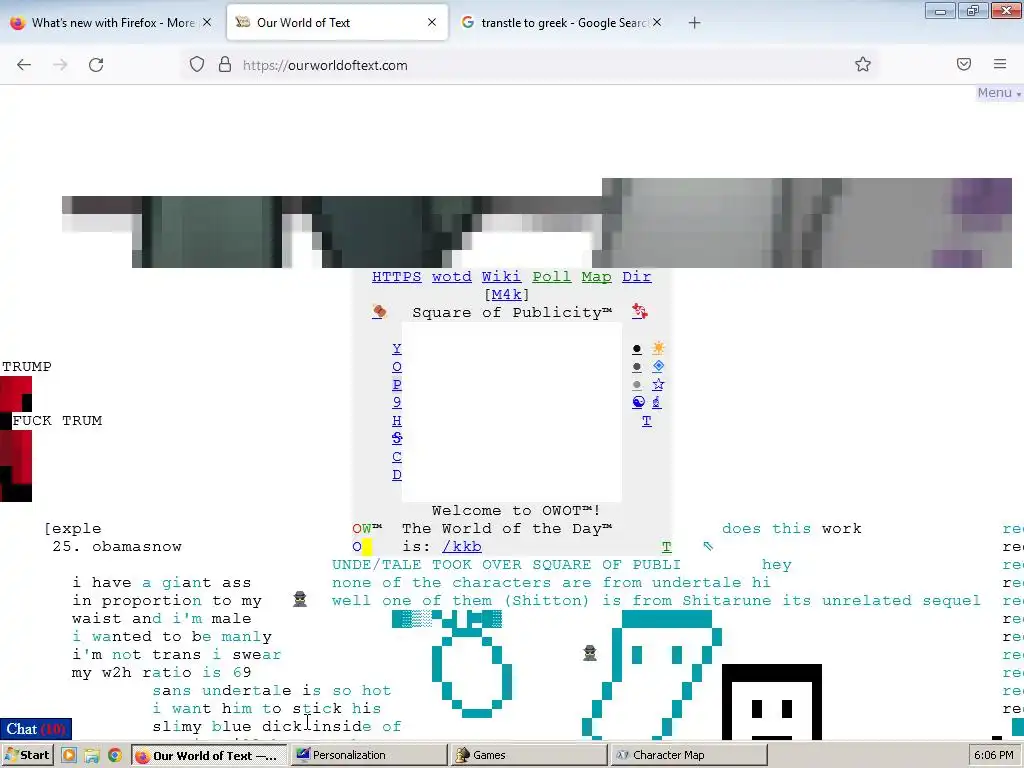Switch to the Google Search tab
This screenshot has height=768, width=1024.
560,22
